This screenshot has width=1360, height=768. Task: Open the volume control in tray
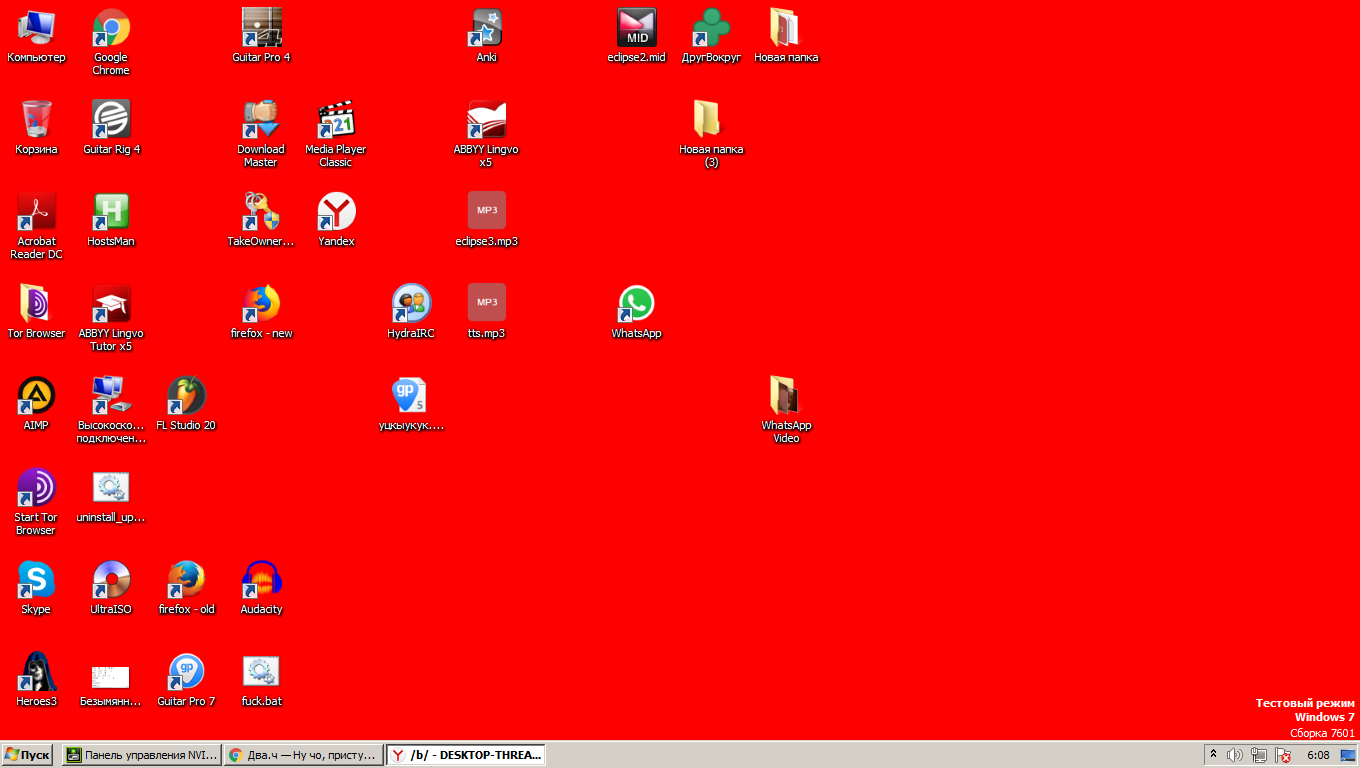coord(1236,755)
